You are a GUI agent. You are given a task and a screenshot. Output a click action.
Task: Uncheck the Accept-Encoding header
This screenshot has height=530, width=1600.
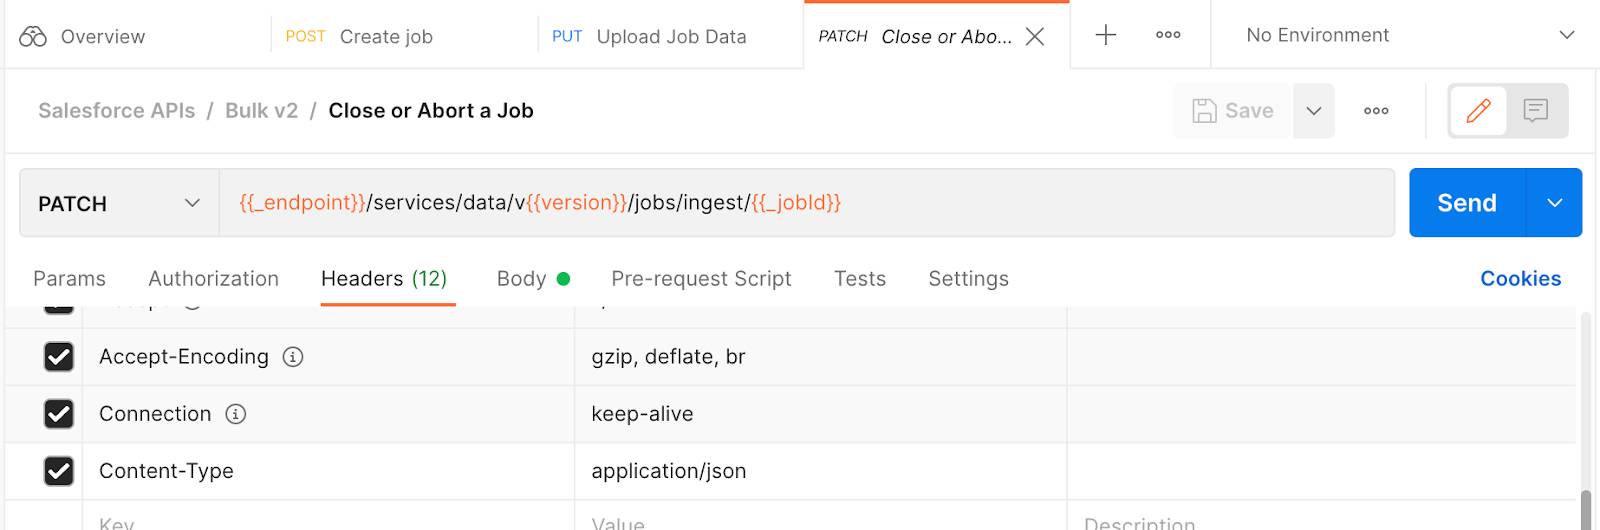point(59,357)
